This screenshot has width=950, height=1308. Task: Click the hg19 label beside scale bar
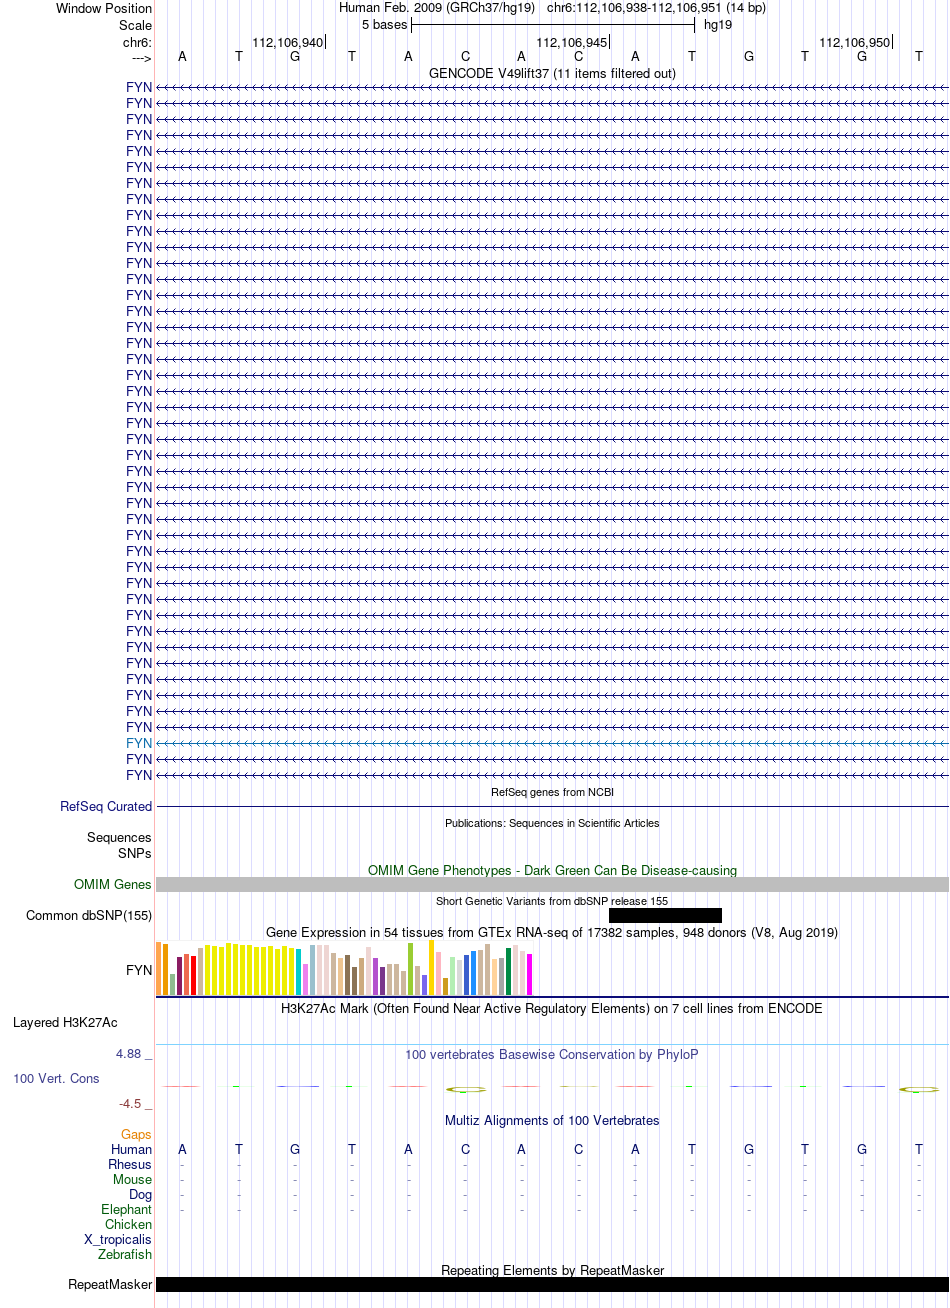point(718,24)
